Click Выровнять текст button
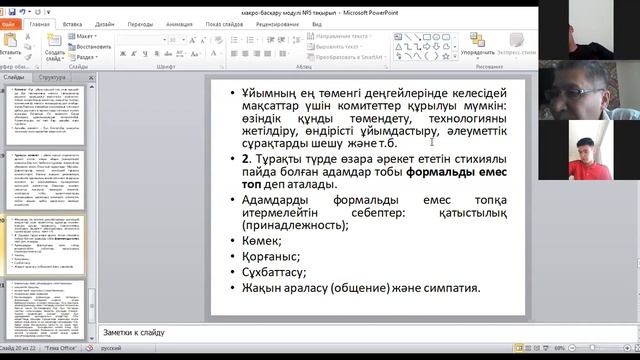Screen dimensions: 640x360 point(335,47)
